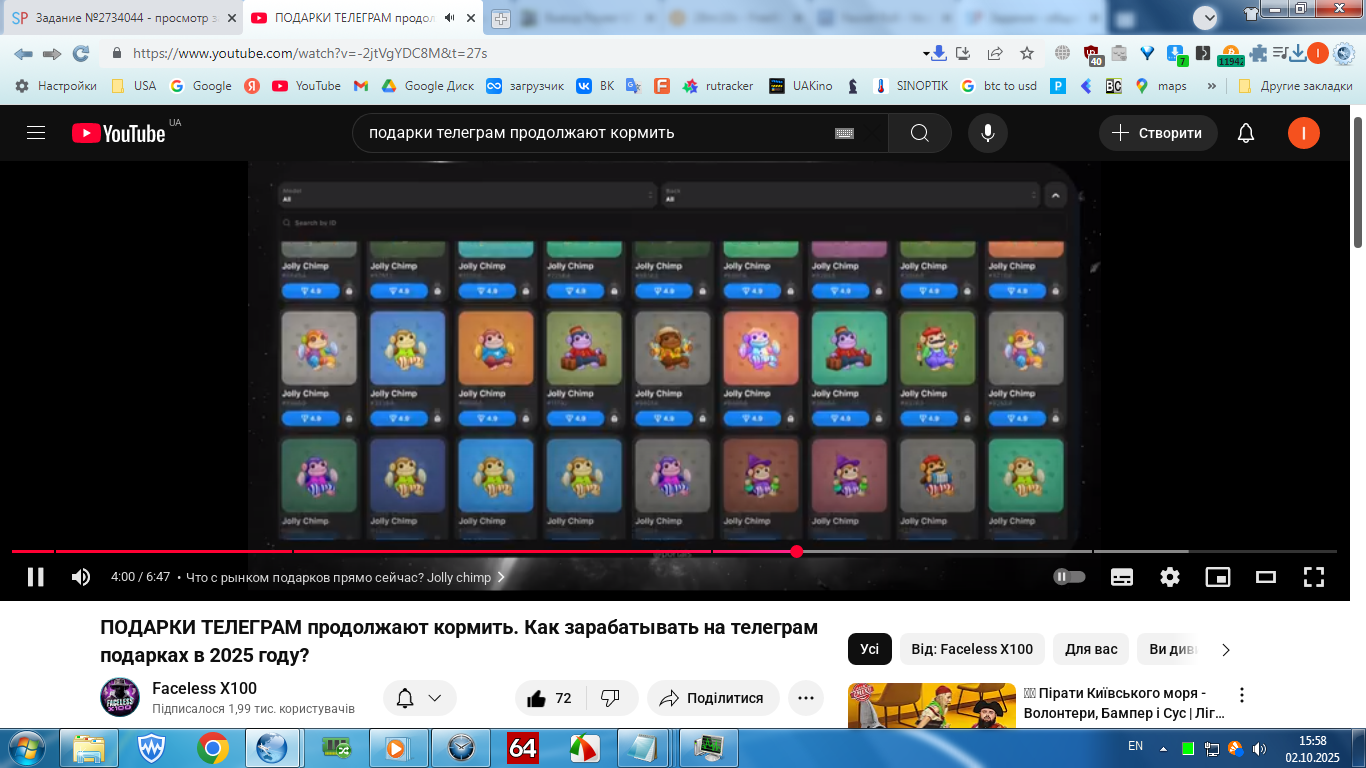Viewport: 1366px width, 768px height.
Task: Open YouTube notifications bell
Action: [1246, 133]
